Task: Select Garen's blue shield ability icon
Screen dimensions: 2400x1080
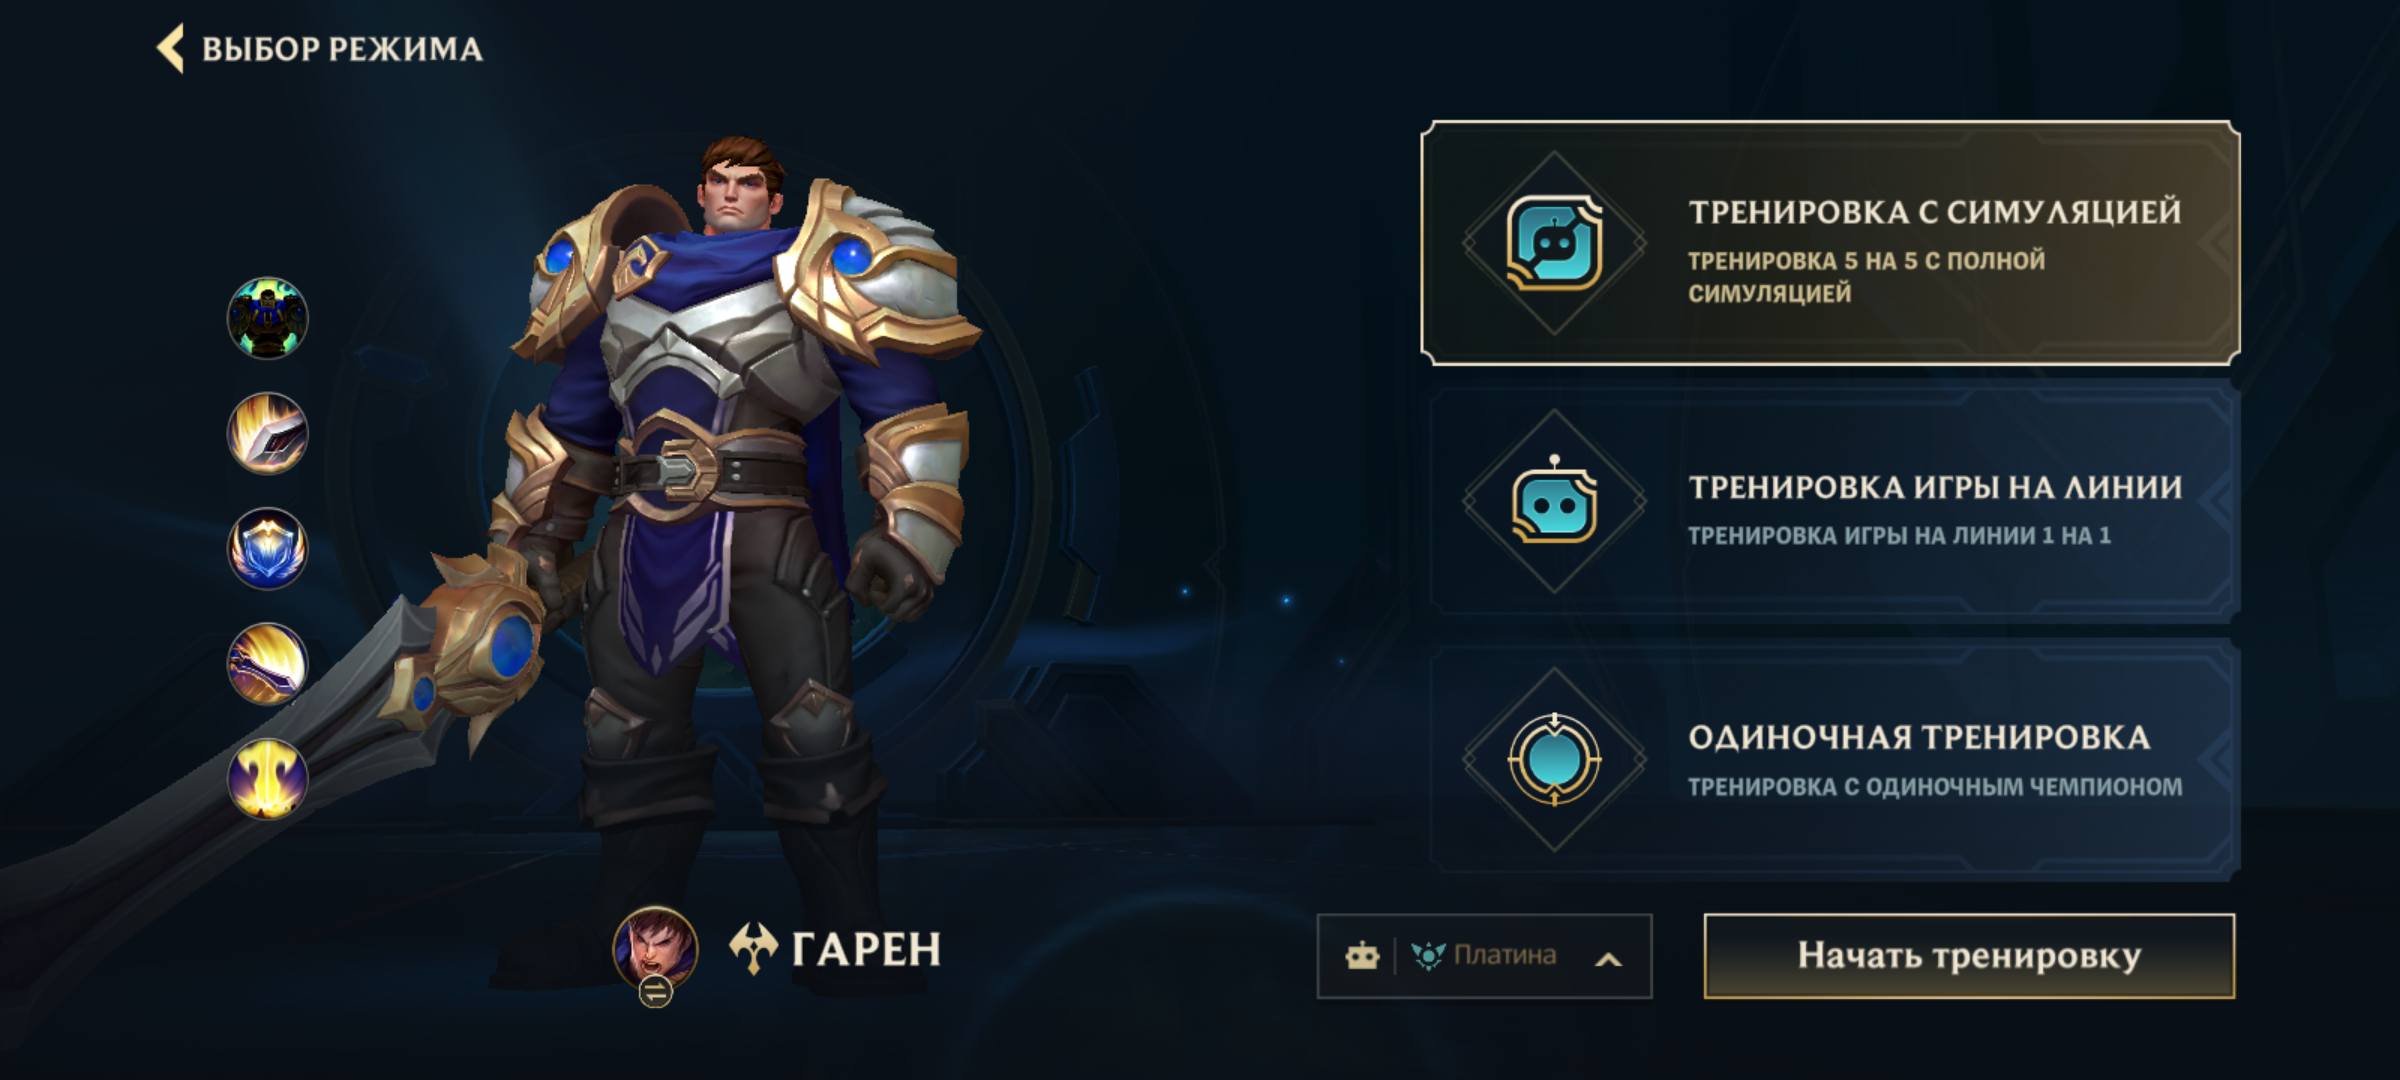Action: coord(267,548)
